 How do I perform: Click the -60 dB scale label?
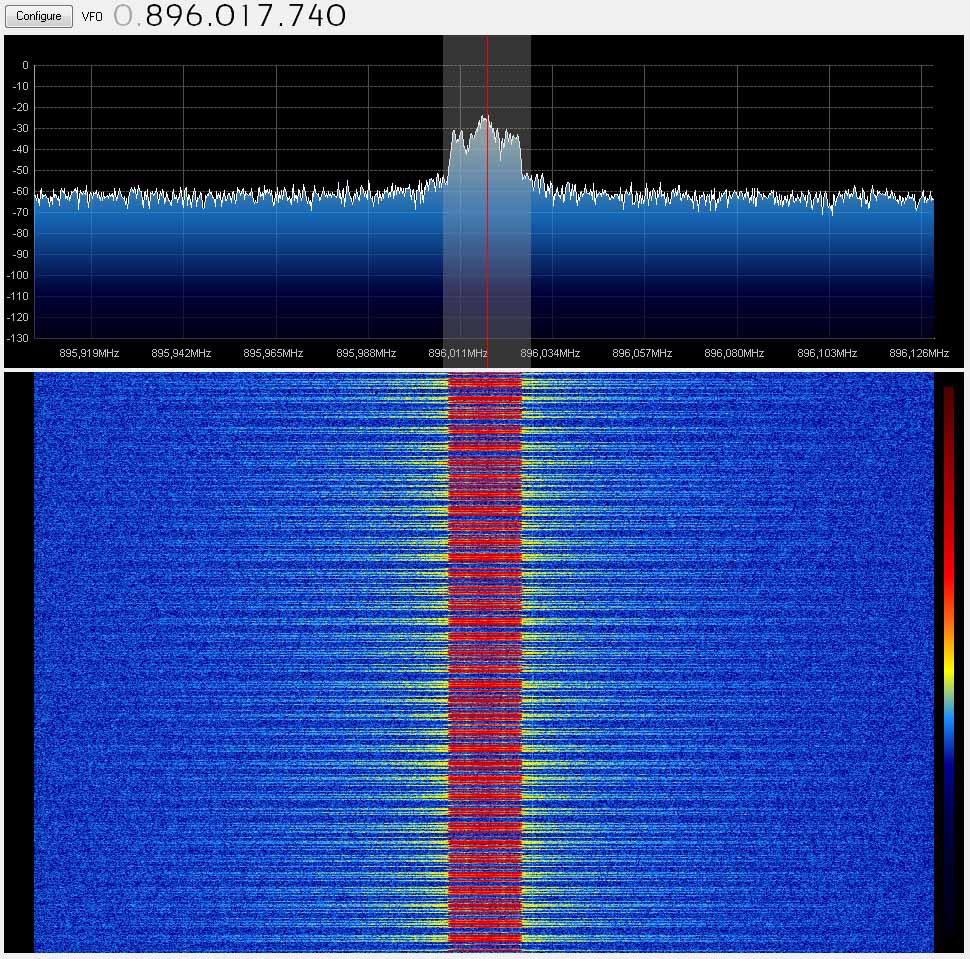pyautogui.click(x=20, y=191)
